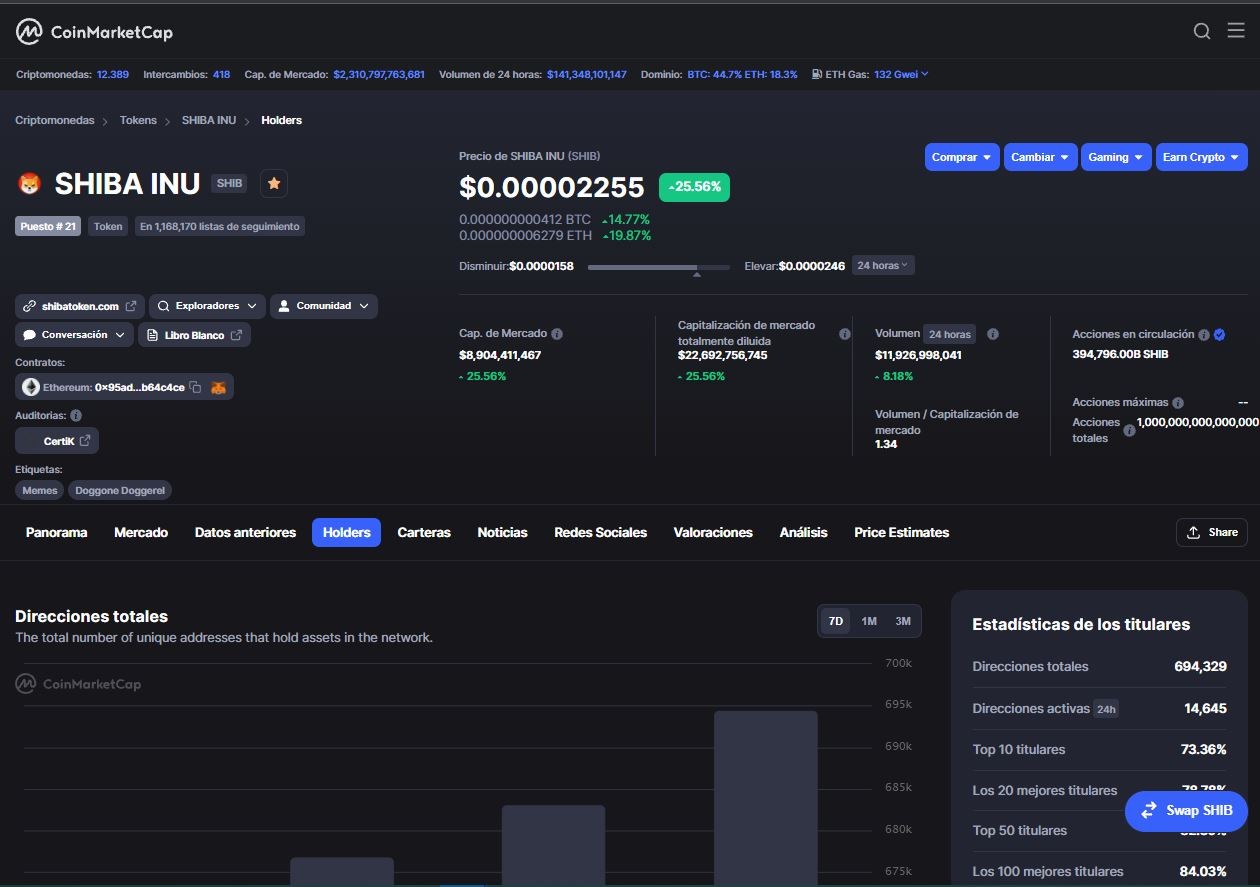Select the 3M chart range
This screenshot has height=887, width=1260.
coord(903,621)
